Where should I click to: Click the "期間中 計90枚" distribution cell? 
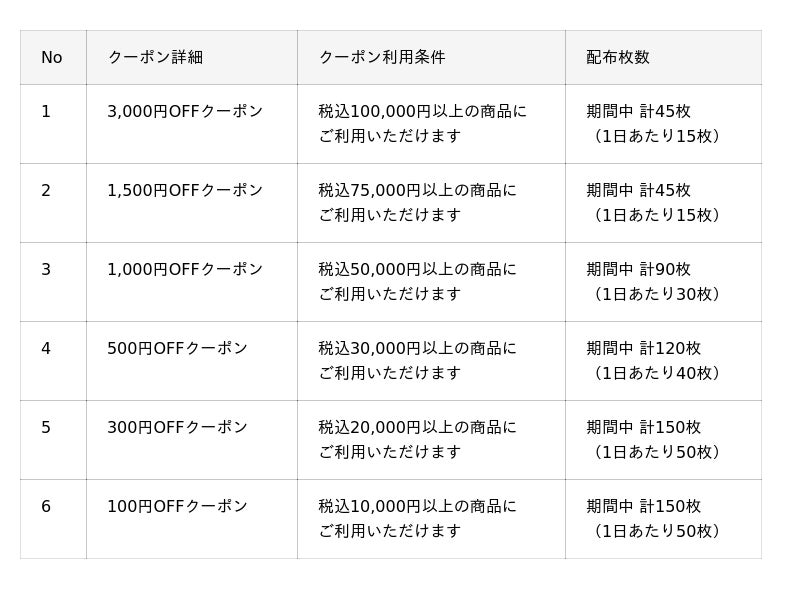coord(639,270)
